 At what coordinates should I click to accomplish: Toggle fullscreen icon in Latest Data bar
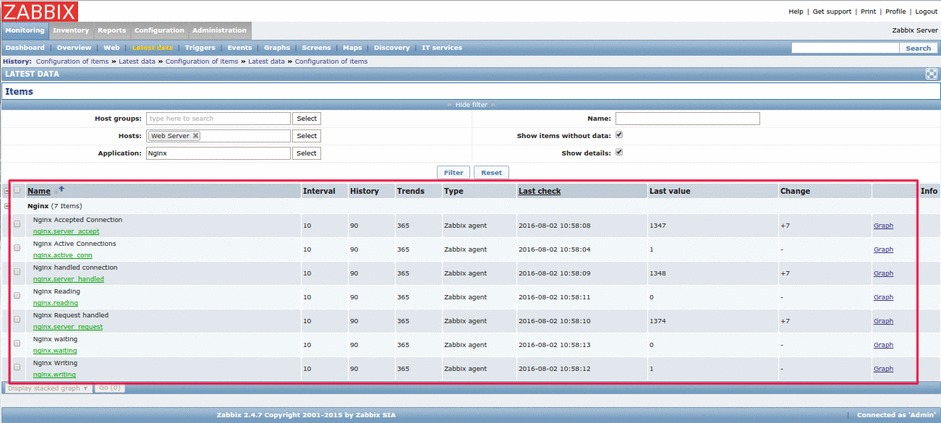coord(931,74)
